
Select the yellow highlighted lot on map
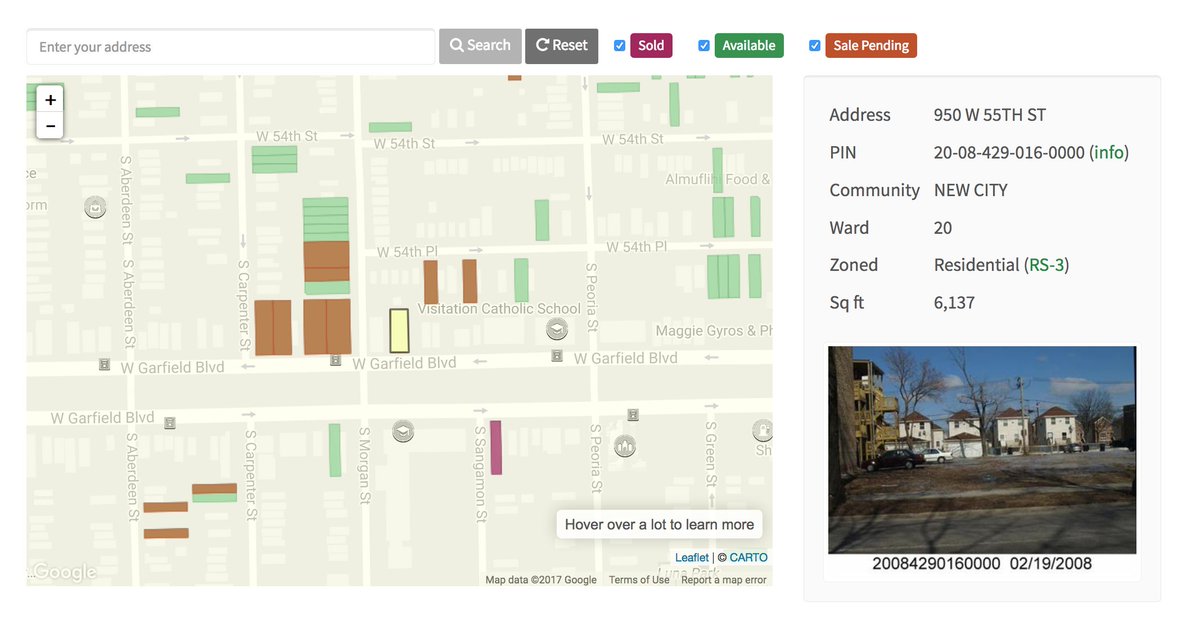point(399,330)
